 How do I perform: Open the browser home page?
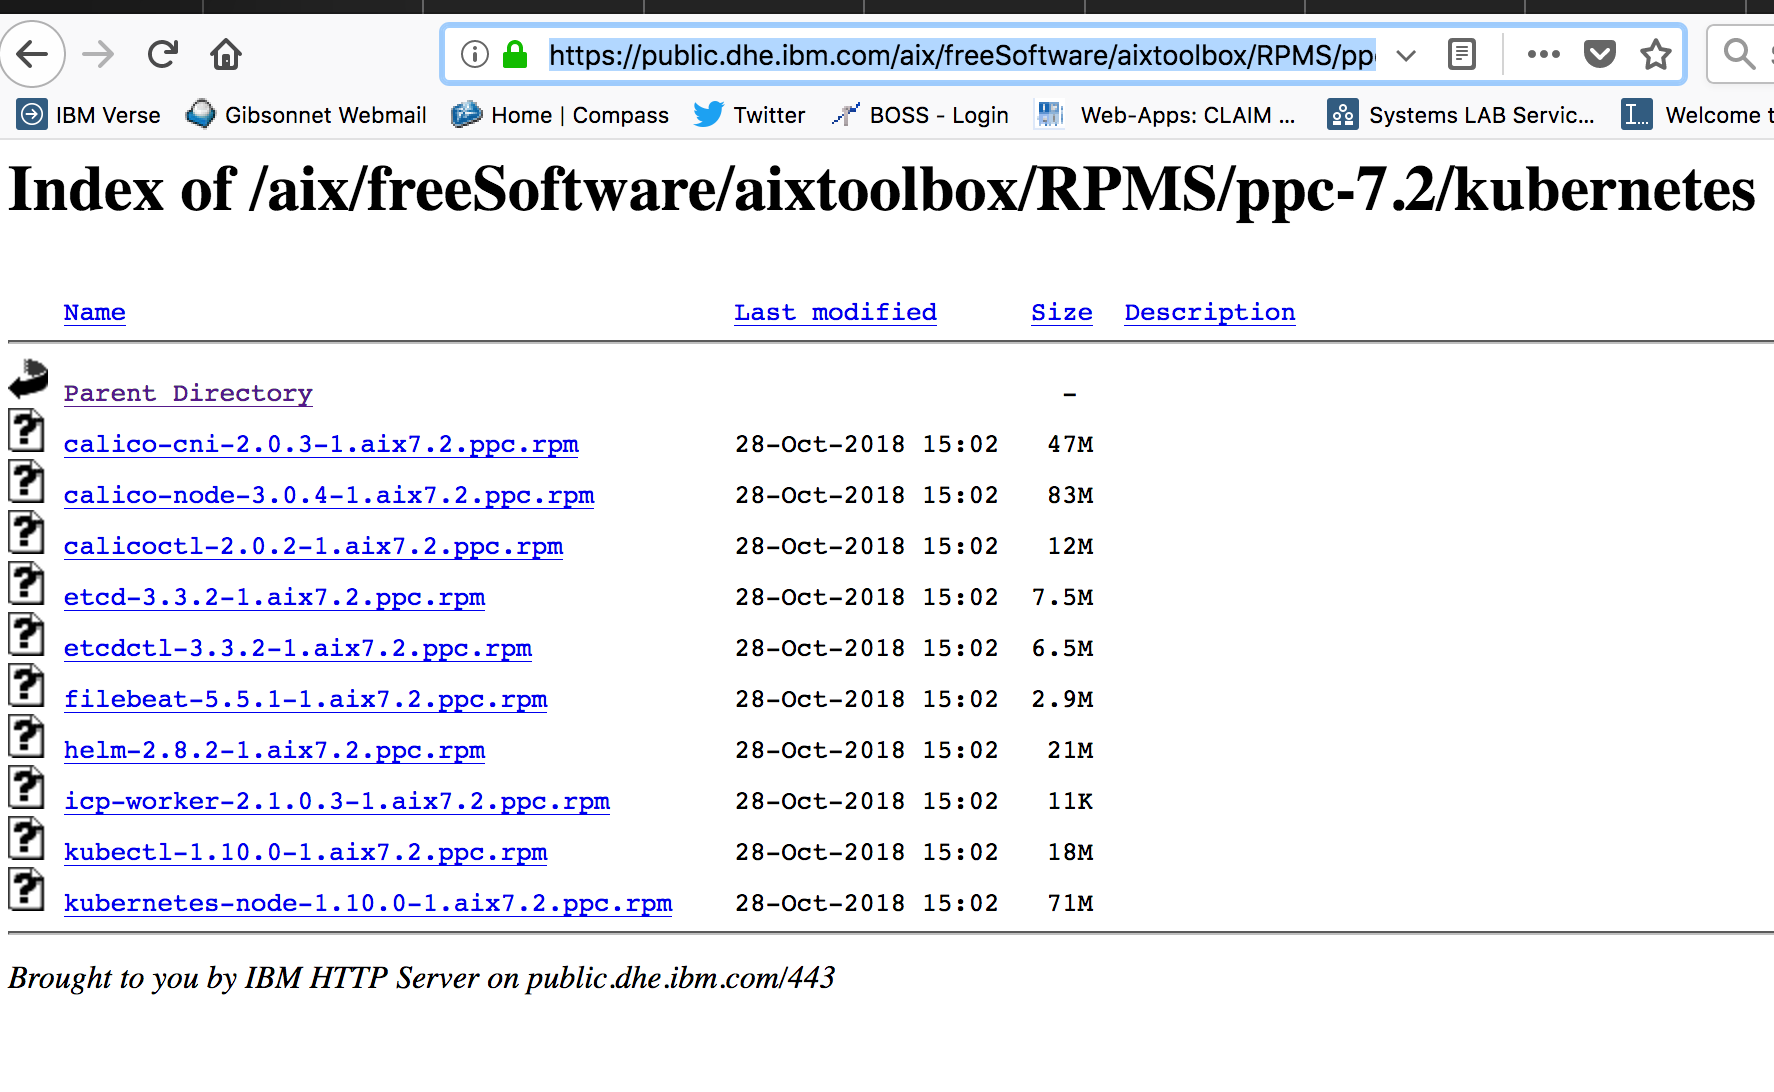226,54
